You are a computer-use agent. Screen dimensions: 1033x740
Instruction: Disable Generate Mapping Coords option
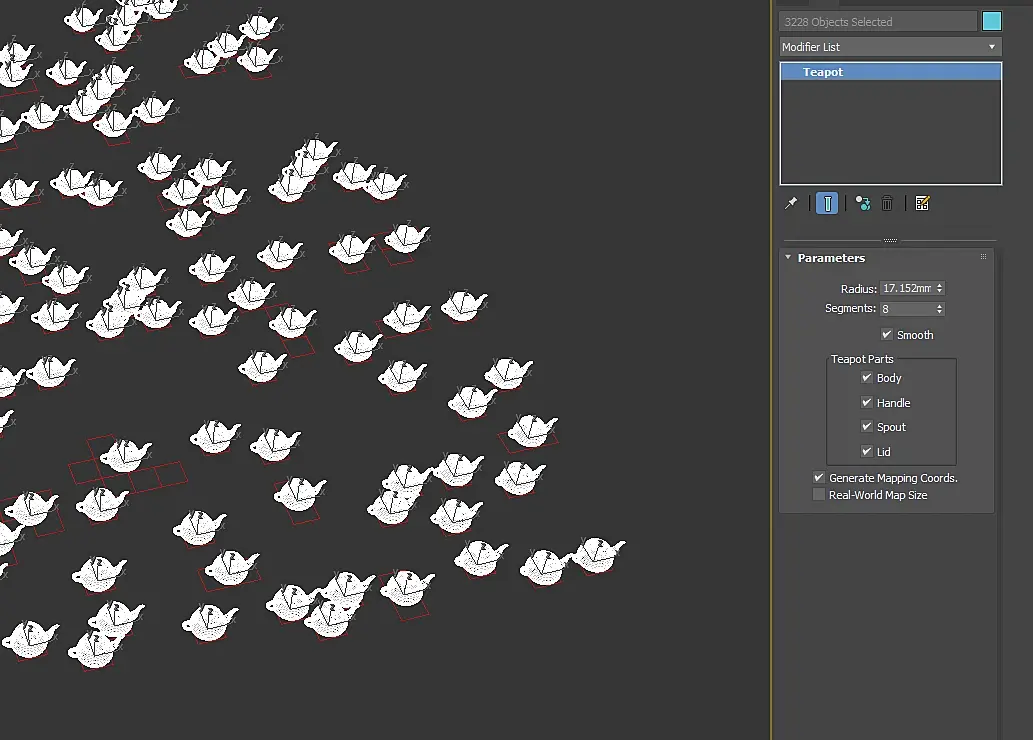(x=819, y=478)
